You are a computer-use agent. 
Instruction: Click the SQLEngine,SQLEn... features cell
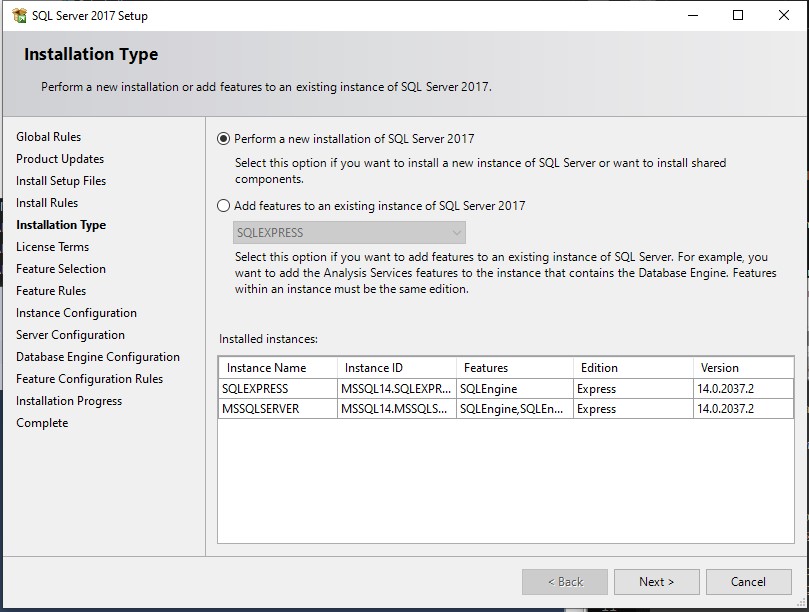(515, 409)
